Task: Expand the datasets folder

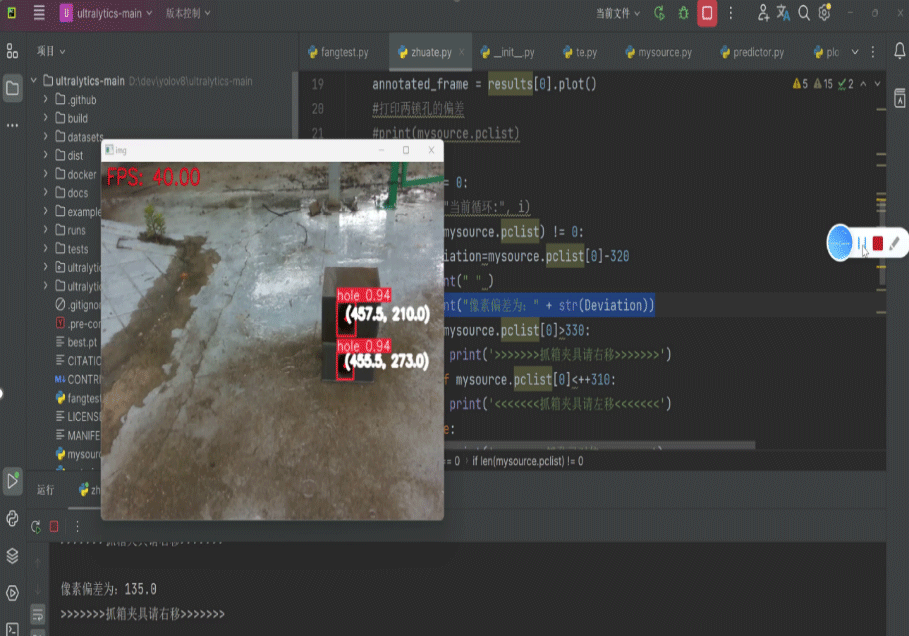Action: point(46,137)
